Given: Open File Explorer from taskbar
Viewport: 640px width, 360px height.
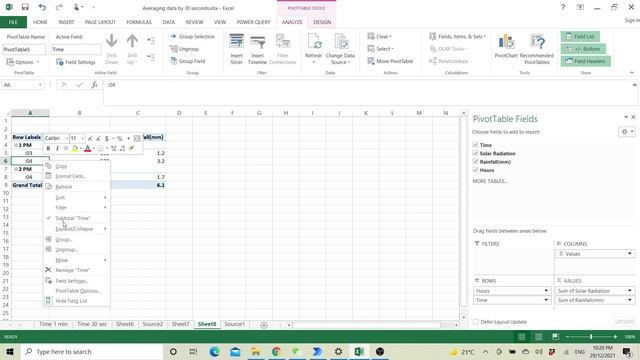Looking at the screenshot, I should click(256, 351).
